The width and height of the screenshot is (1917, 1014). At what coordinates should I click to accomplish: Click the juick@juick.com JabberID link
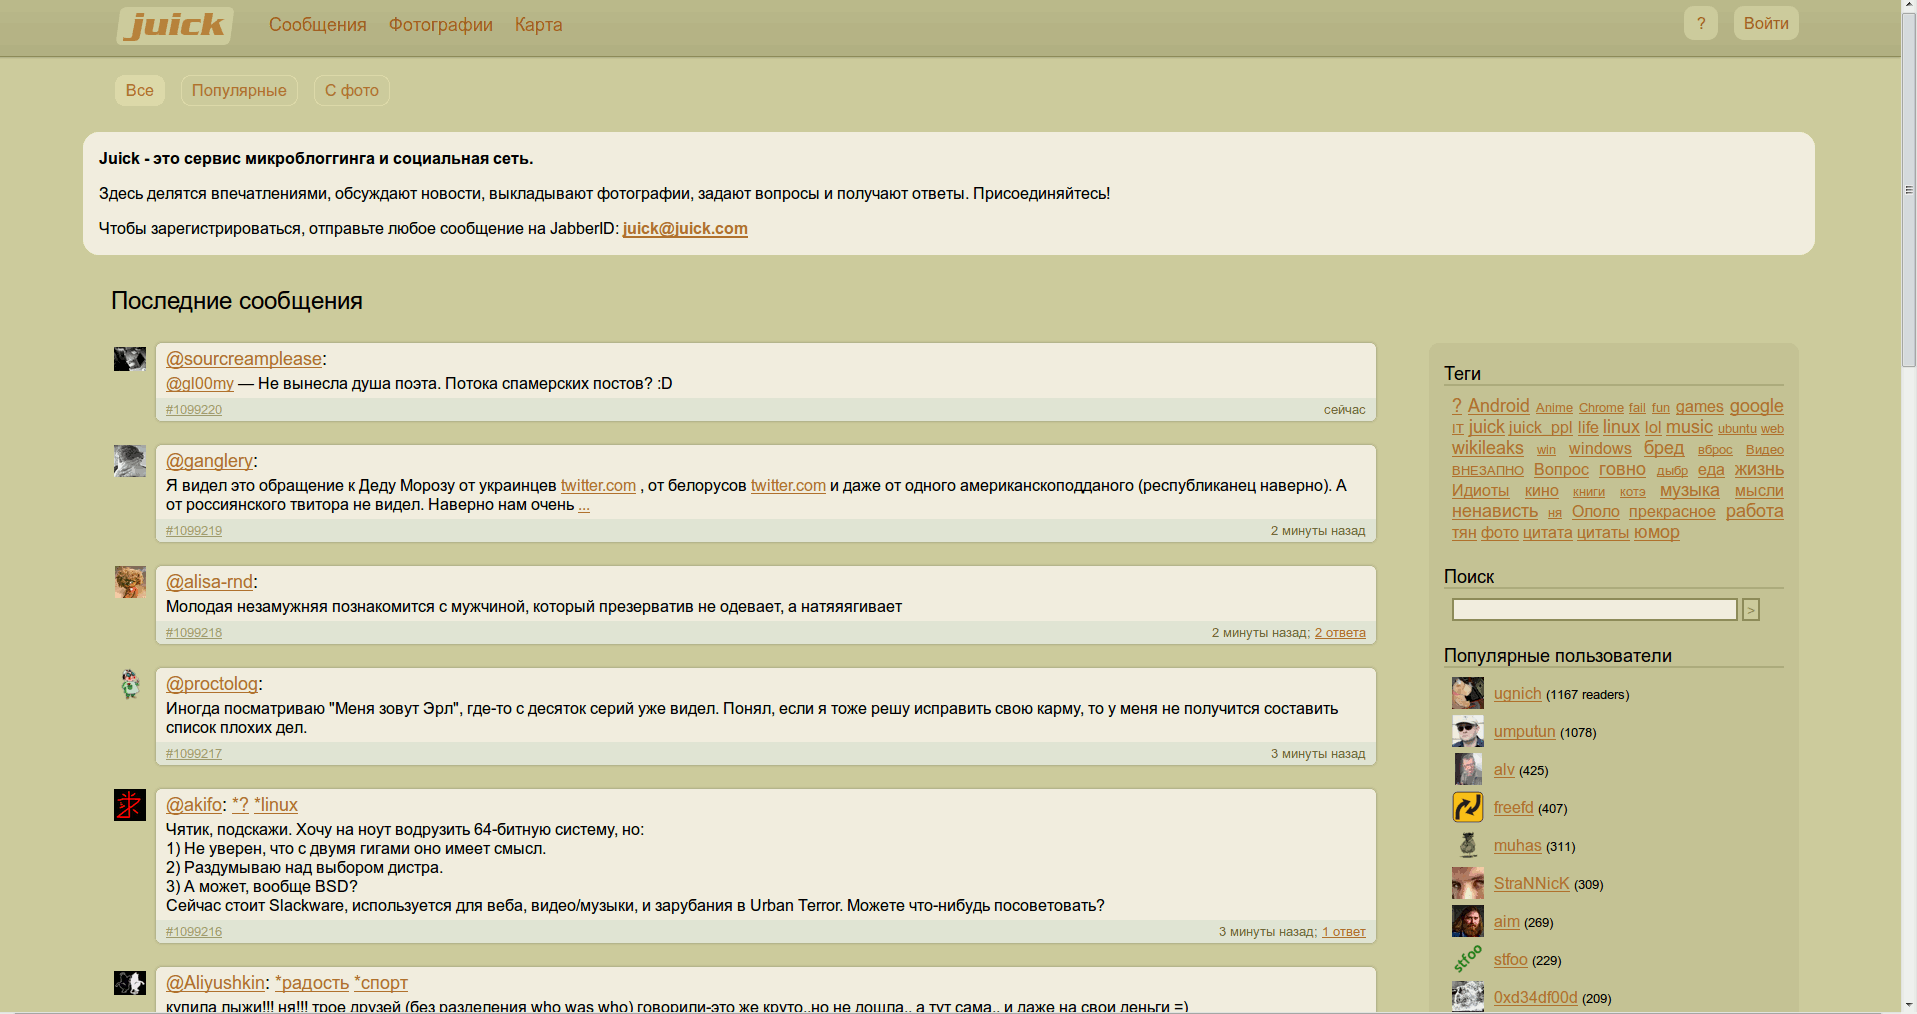coord(685,228)
